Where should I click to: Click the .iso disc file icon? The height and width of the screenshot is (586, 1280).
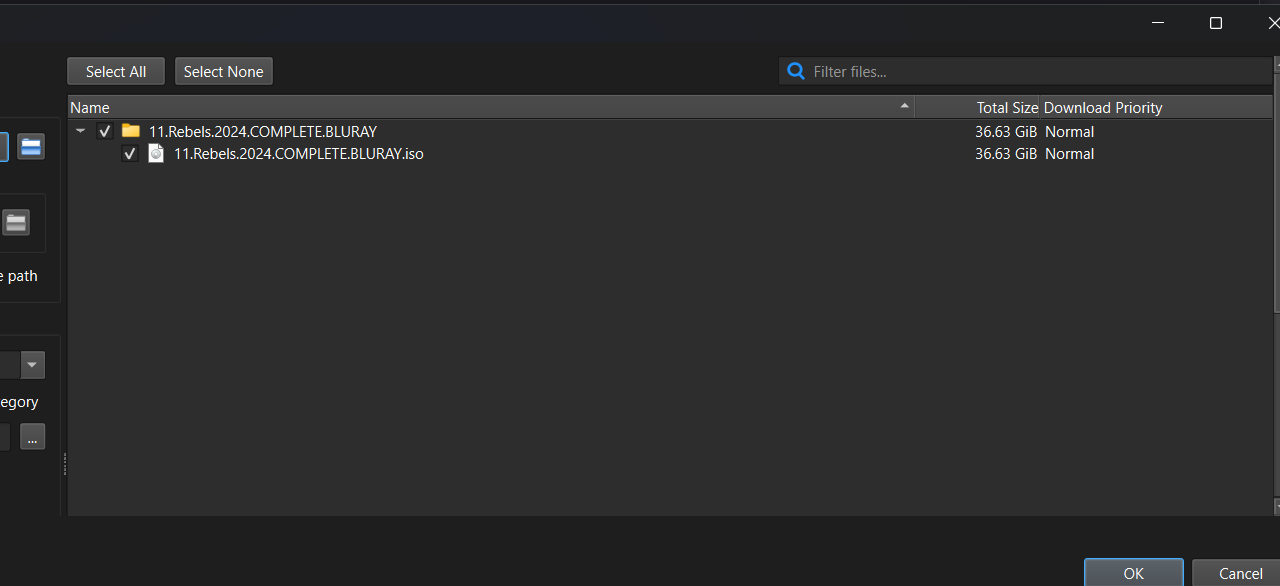pyautogui.click(x=156, y=153)
